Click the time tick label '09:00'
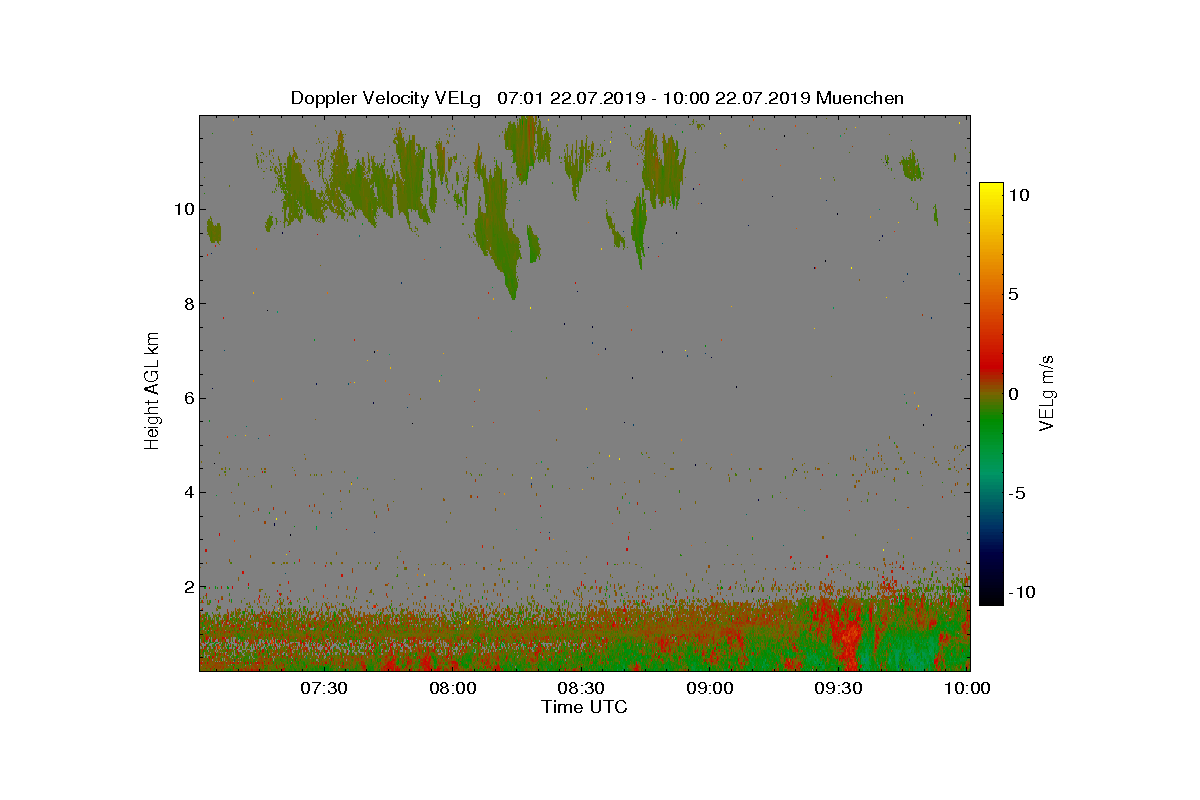This screenshot has height=800, width=1200. (x=711, y=689)
